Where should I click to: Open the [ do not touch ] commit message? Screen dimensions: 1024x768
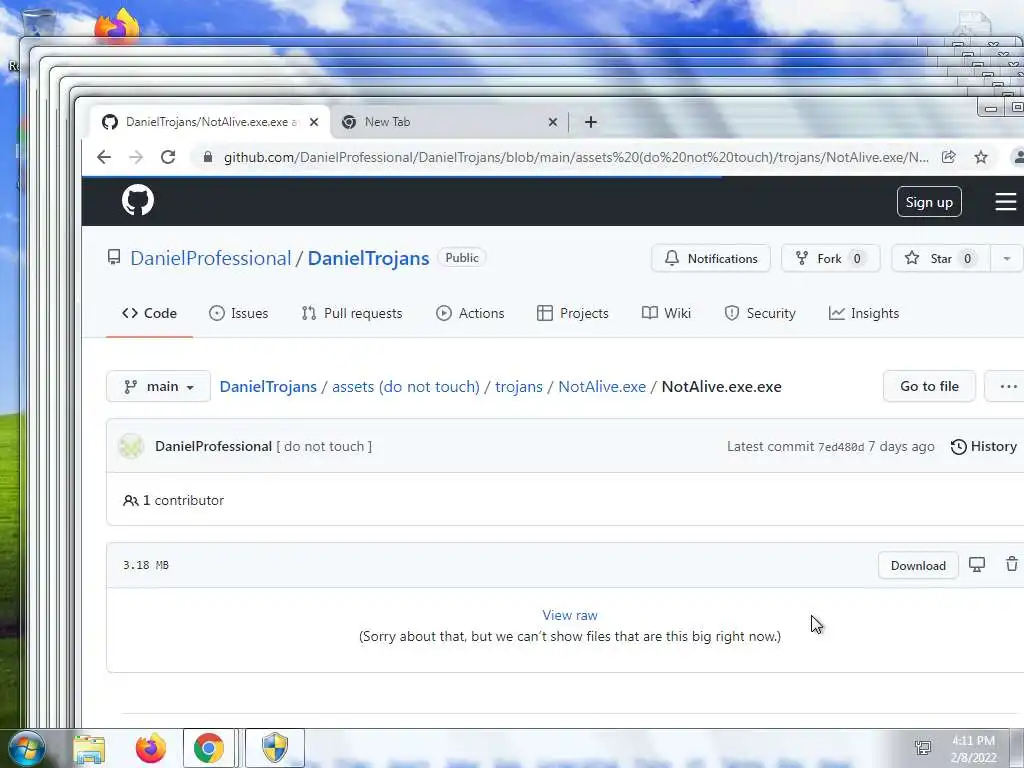coord(324,447)
